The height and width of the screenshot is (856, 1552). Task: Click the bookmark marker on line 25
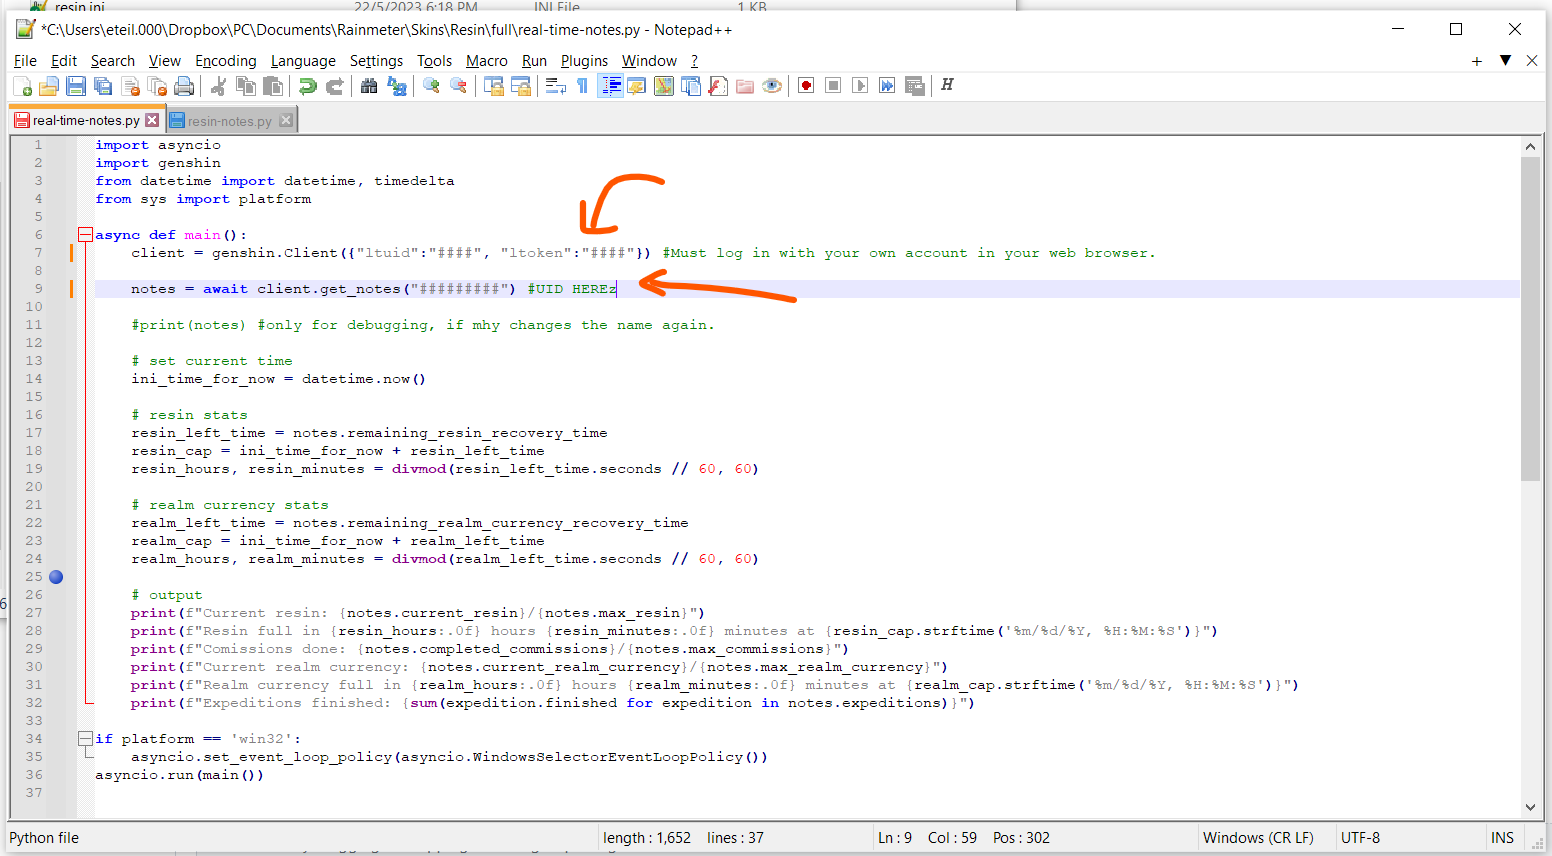click(56, 577)
